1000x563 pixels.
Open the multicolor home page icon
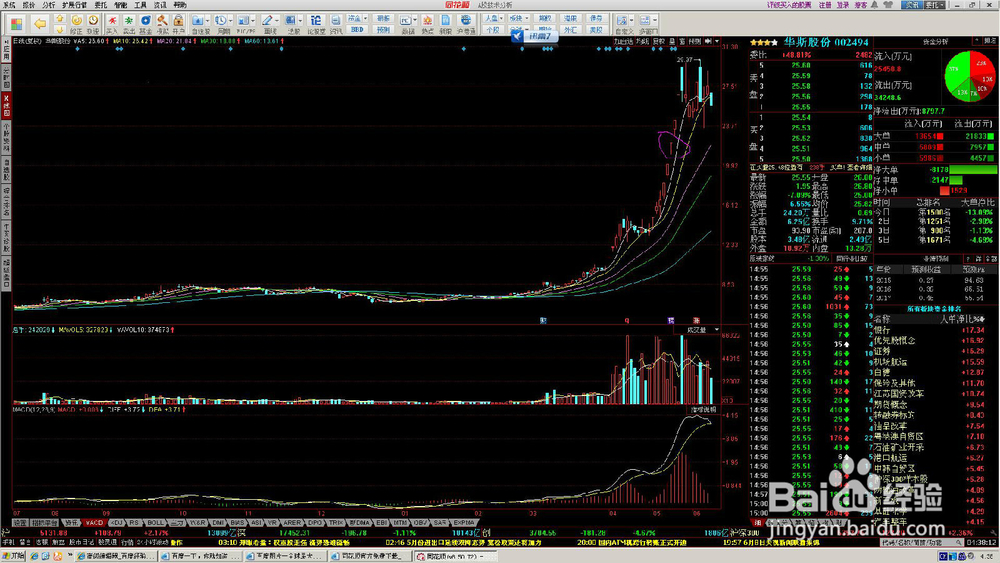tap(17, 24)
